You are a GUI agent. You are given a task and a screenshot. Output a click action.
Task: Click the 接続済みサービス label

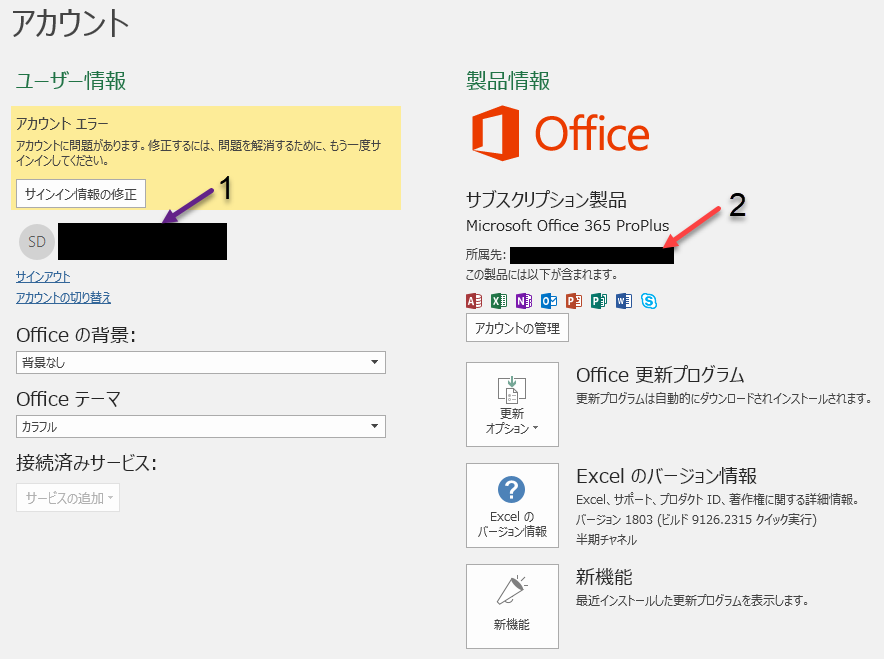86,463
